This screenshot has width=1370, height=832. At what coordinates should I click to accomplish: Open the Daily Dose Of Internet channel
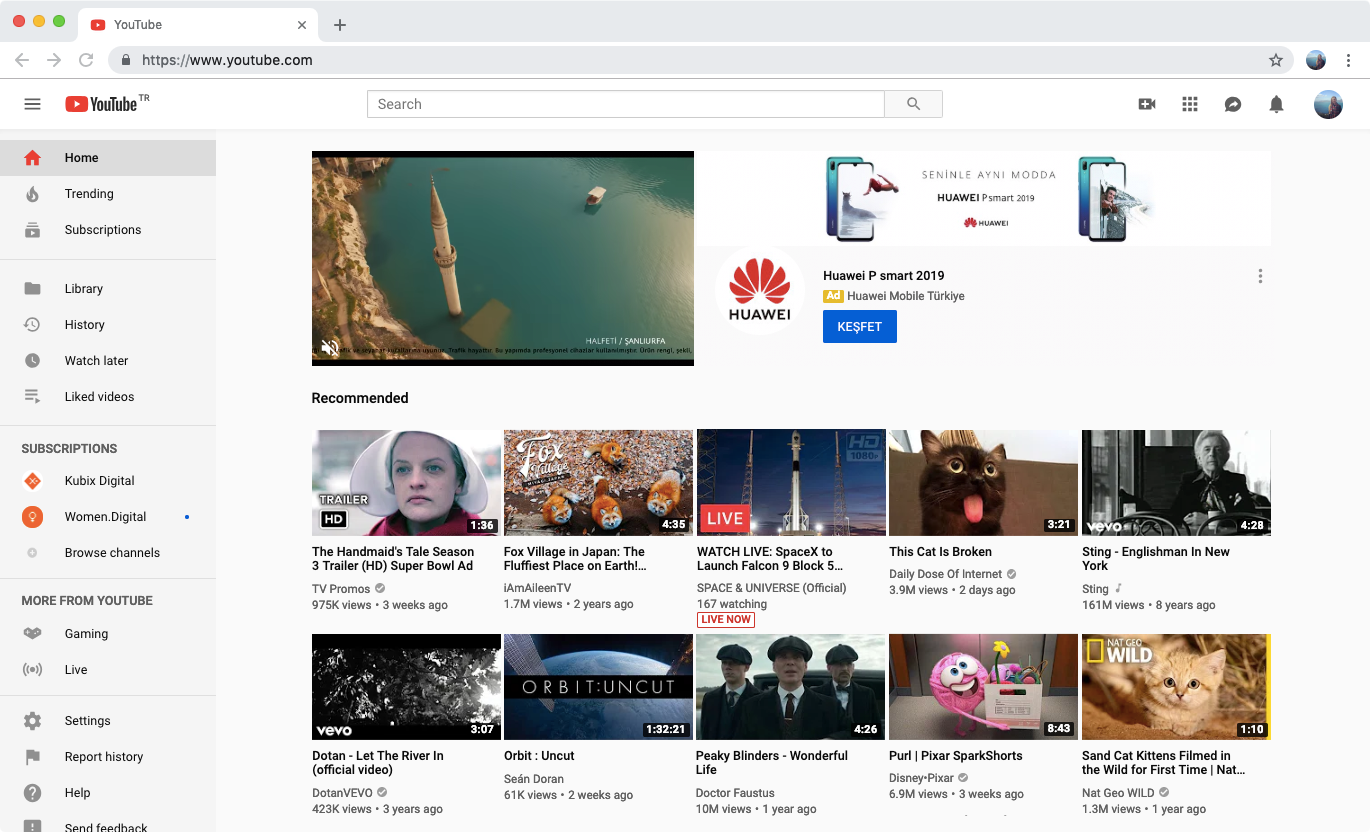pos(946,574)
